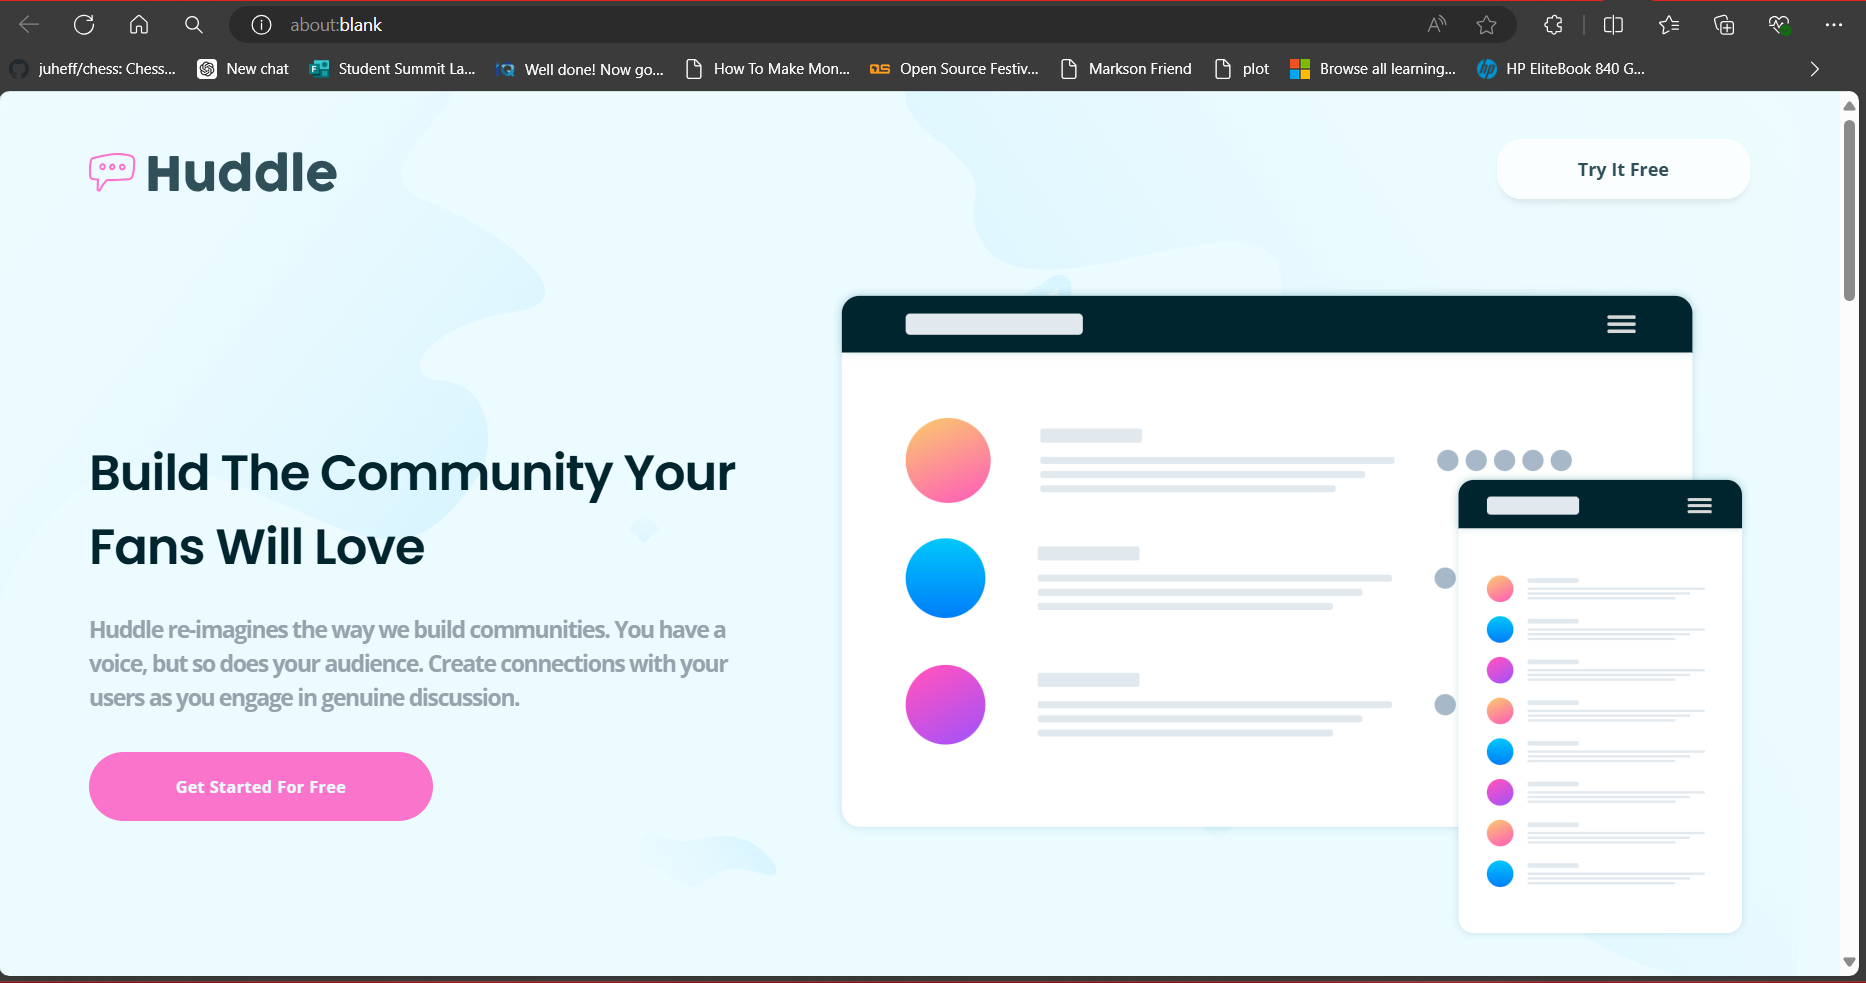Open the Collections icon

pyautogui.click(x=1724, y=25)
